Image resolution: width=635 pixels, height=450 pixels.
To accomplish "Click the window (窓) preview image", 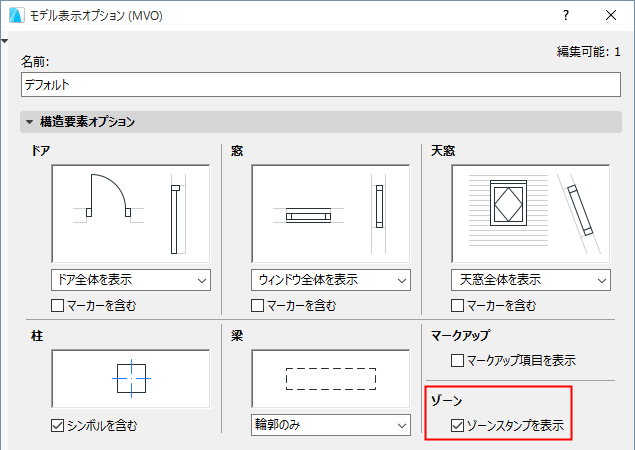I will coord(331,214).
